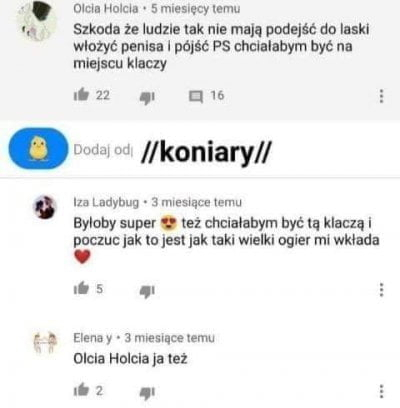400x408 pixels.
Task: Open more options for Elena y's reply
Action: coord(382,391)
